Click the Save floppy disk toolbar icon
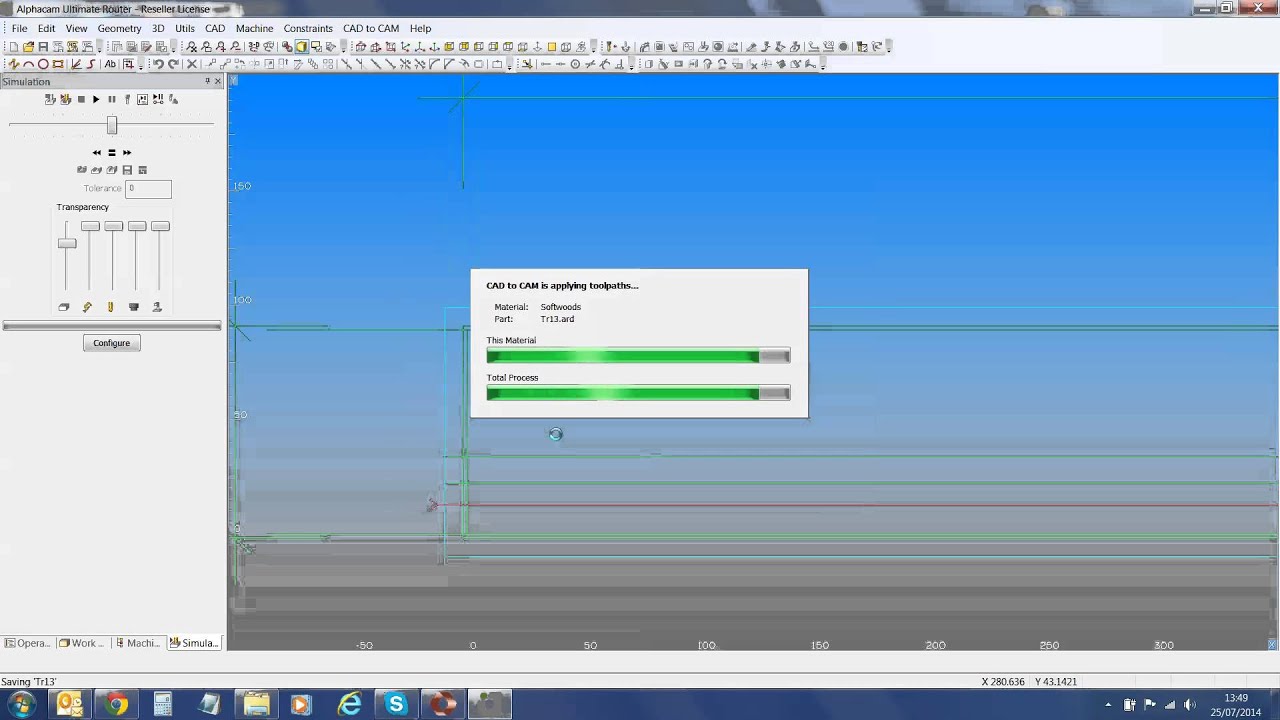The image size is (1280, 720). click(43, 47)
